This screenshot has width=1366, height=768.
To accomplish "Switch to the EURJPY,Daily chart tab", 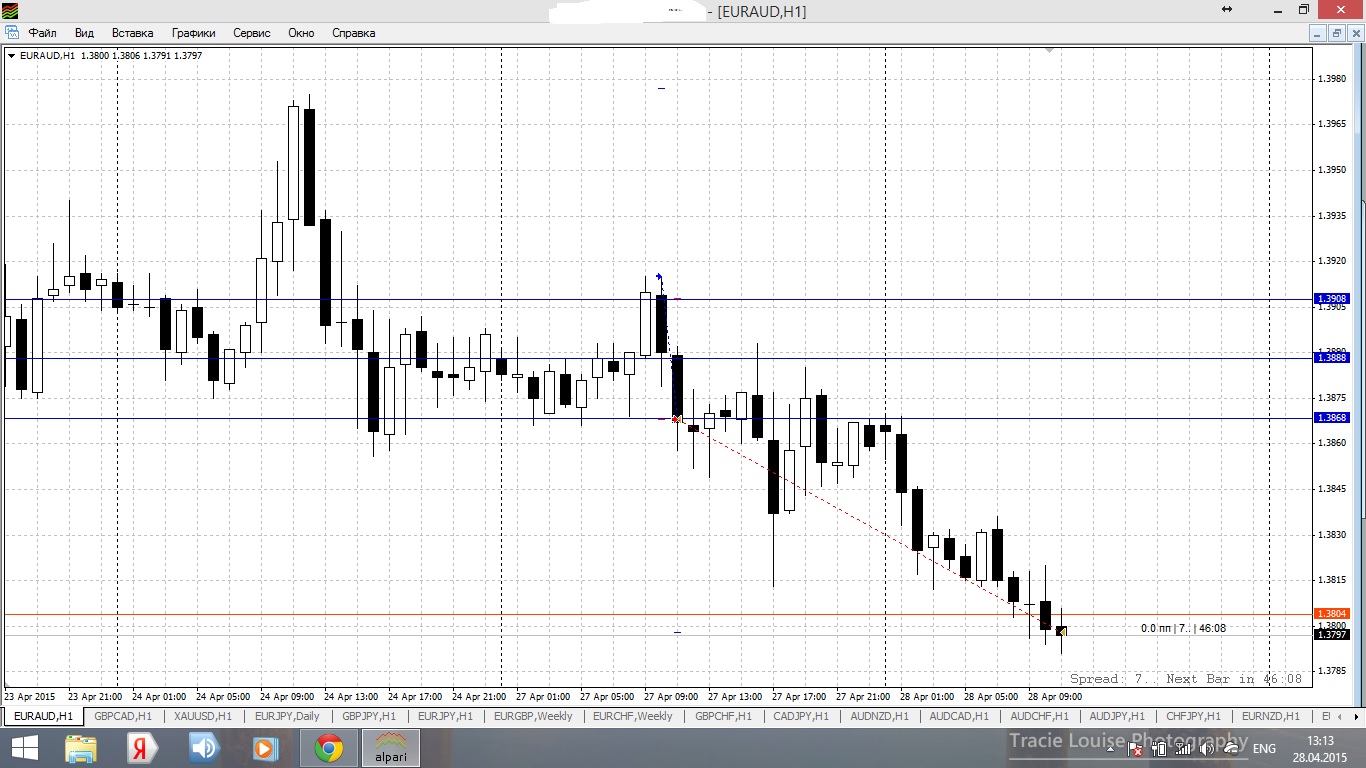I will pyautogui.click(x=287, y=716).
